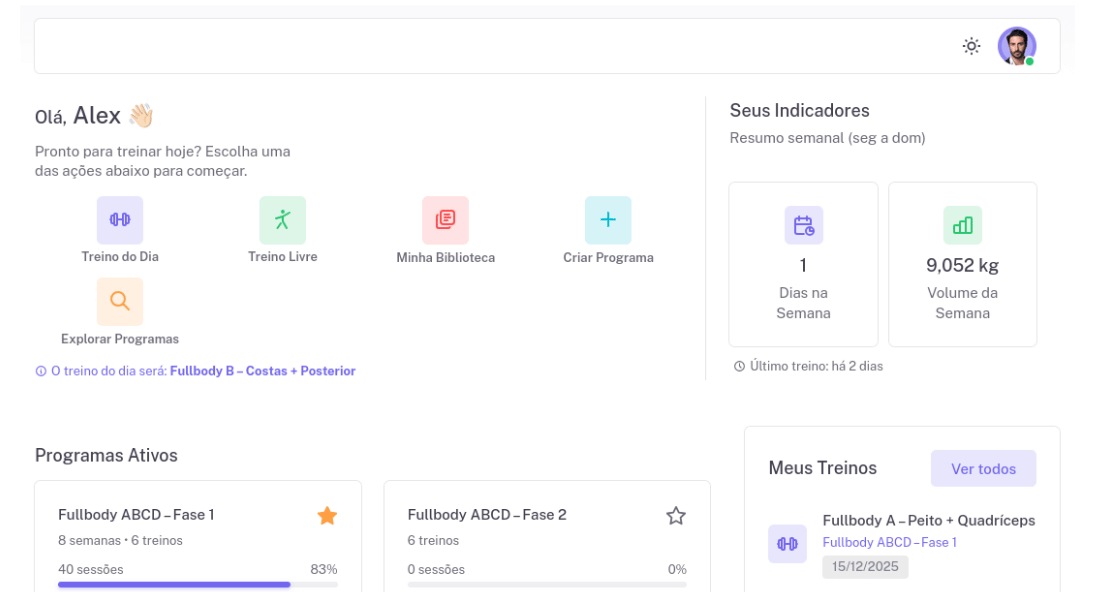The height and width of the screenshot is (600, 1100).
Task: Open Explorar Programas search icon
Action: (x=120, y=301)
